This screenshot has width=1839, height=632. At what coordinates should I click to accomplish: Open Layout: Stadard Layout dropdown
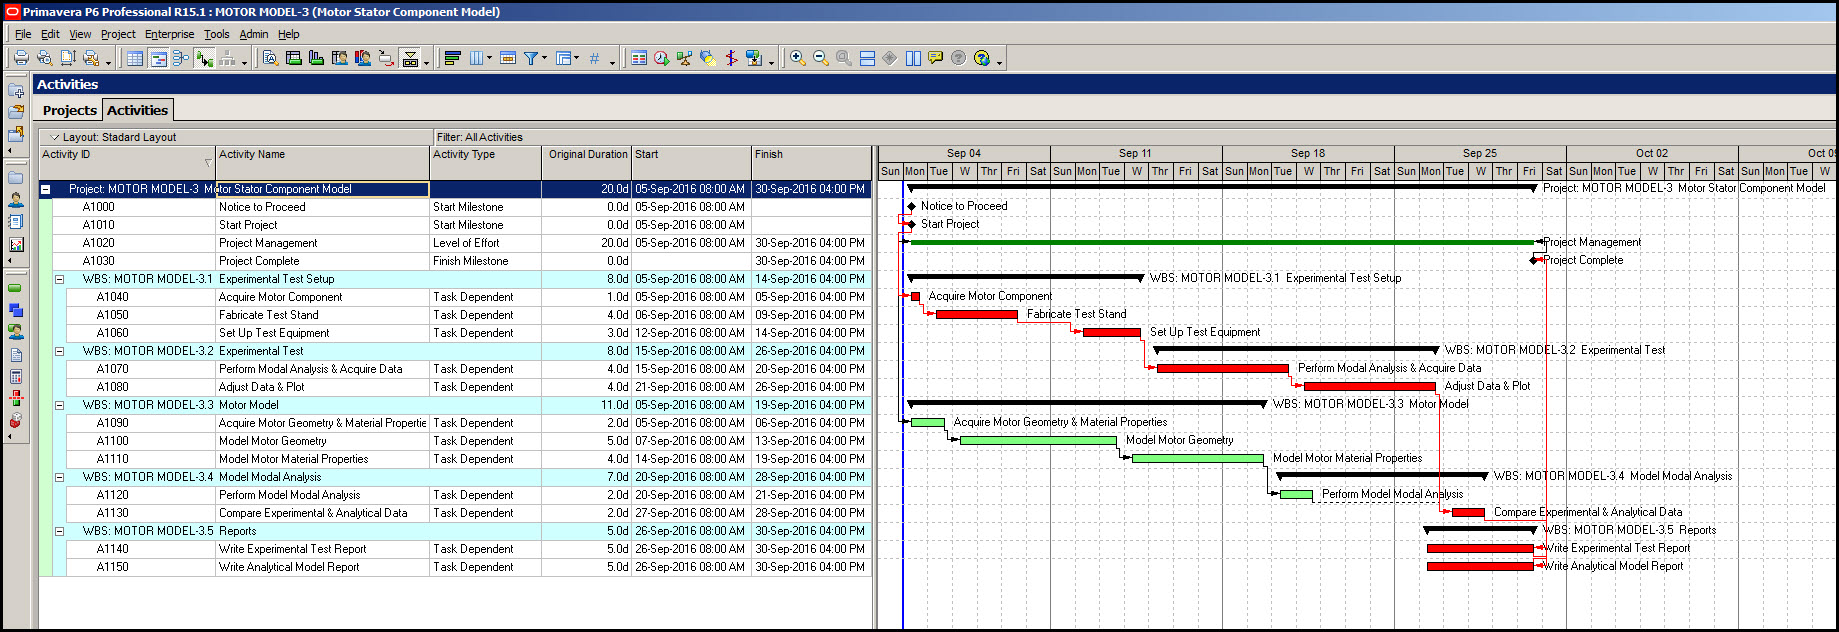coord(113,137)
